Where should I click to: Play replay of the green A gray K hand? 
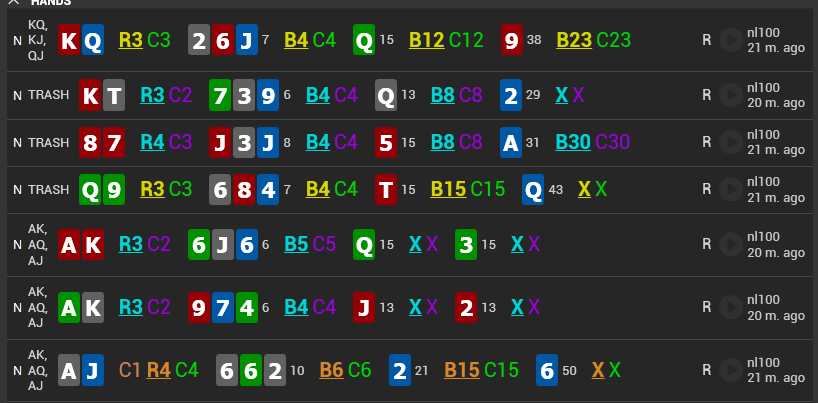click(x=731, y=307)
